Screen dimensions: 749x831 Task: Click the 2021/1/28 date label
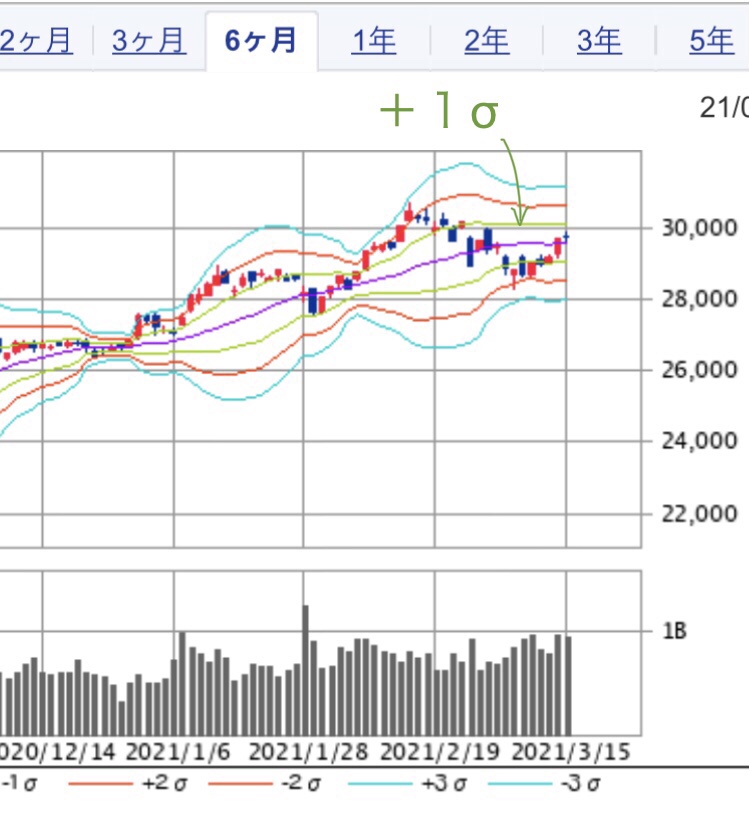click(x=308, y=752)
